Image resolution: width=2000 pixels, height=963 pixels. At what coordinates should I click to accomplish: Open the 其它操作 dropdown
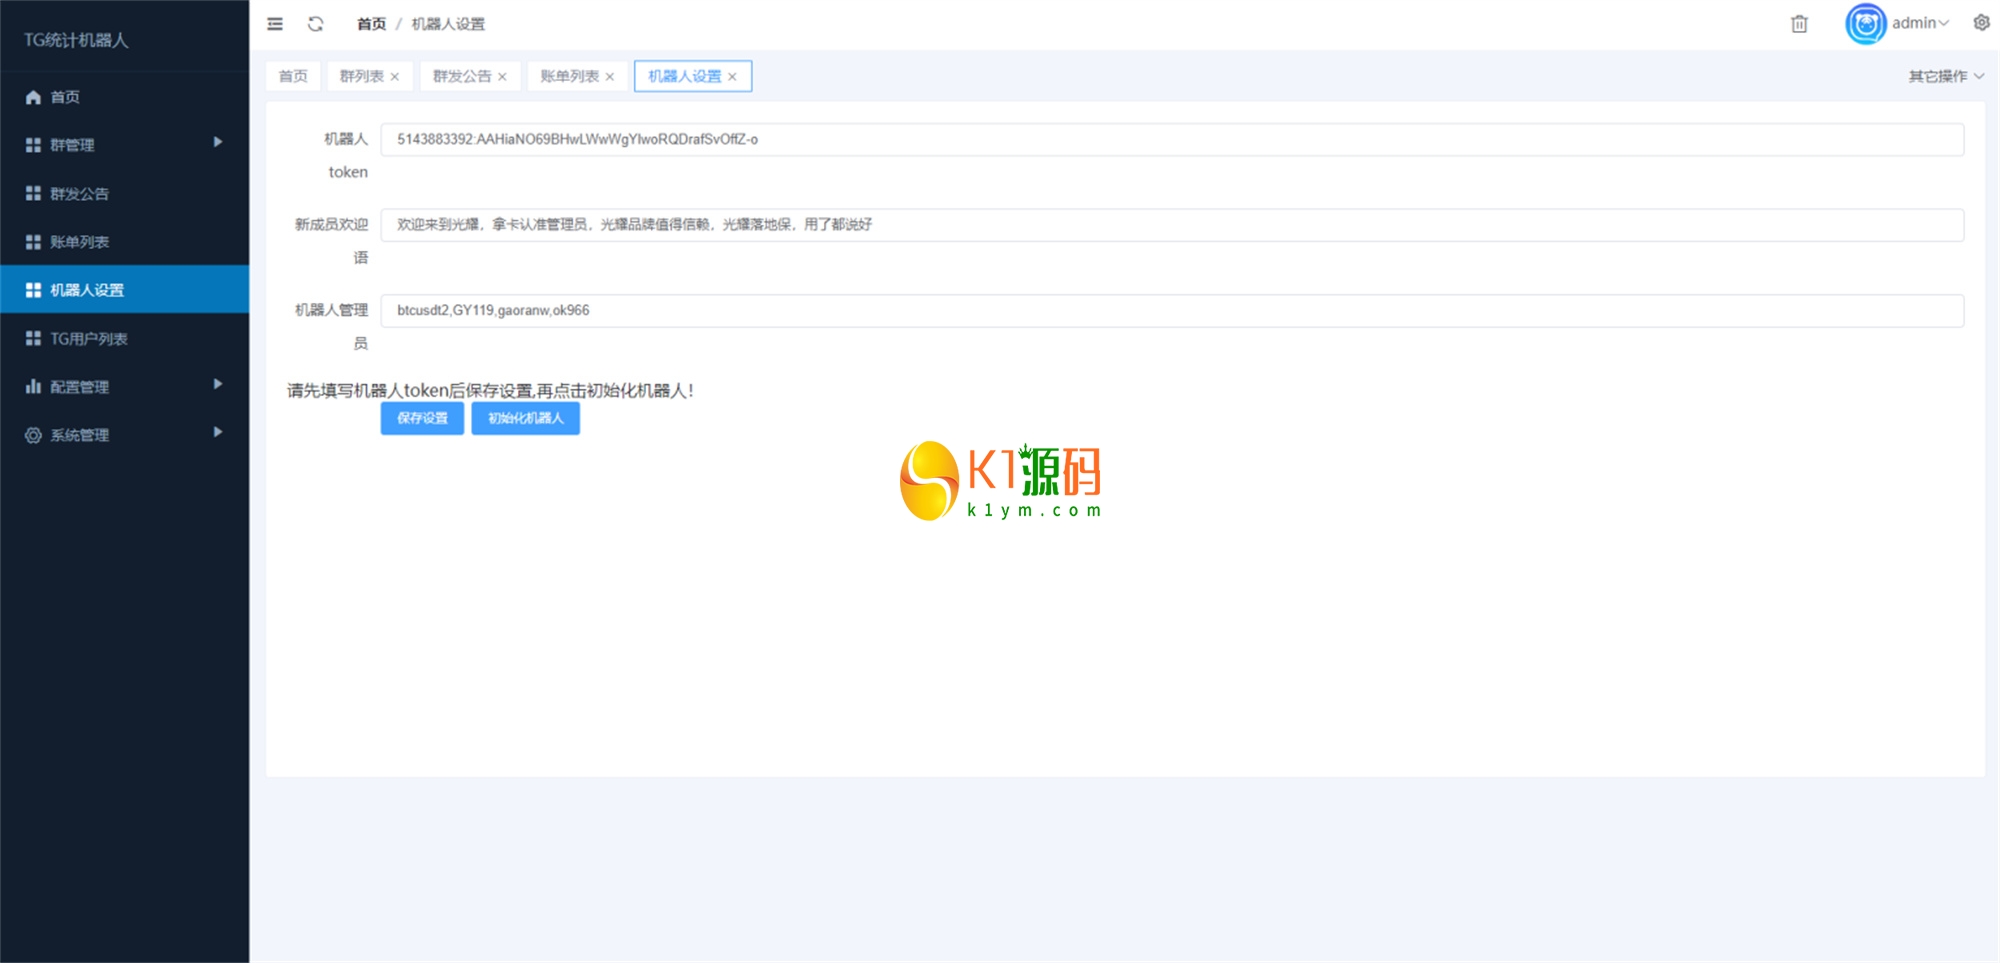(x=1946, y=76)
